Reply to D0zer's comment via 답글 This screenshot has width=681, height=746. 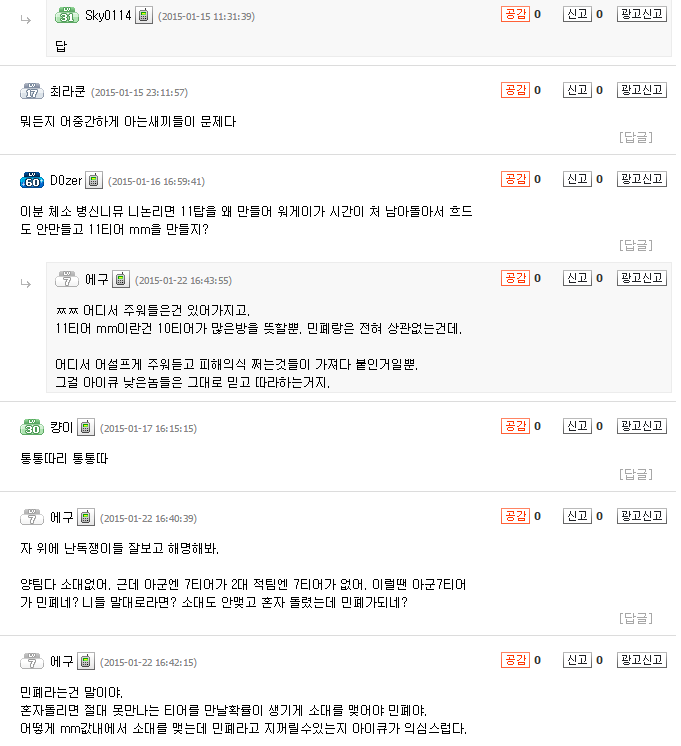point(636,245)
